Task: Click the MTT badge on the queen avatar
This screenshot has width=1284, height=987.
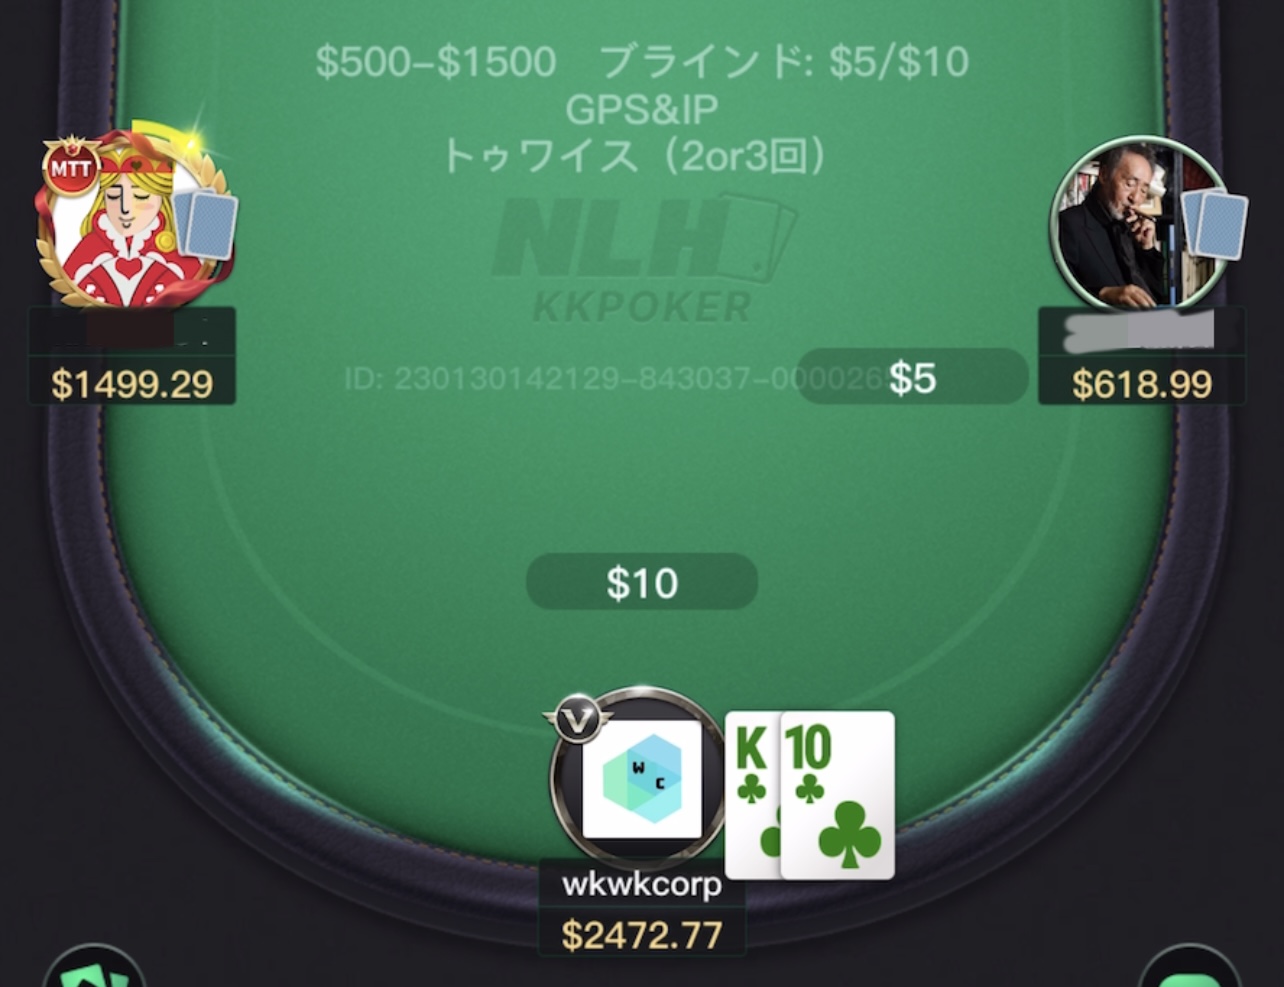Action: (71, 168)
